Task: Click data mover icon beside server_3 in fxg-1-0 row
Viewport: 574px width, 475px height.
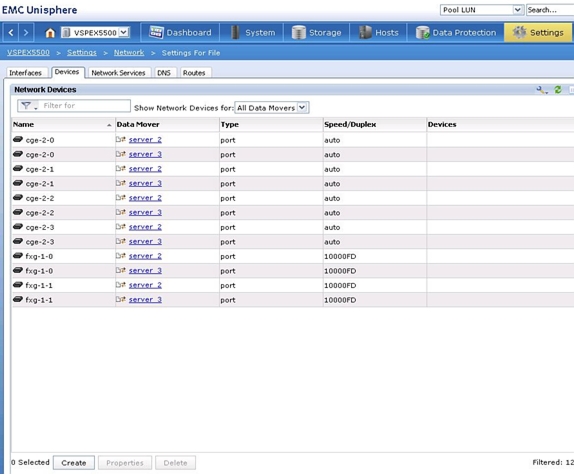Action: click(x=121, y=270)
